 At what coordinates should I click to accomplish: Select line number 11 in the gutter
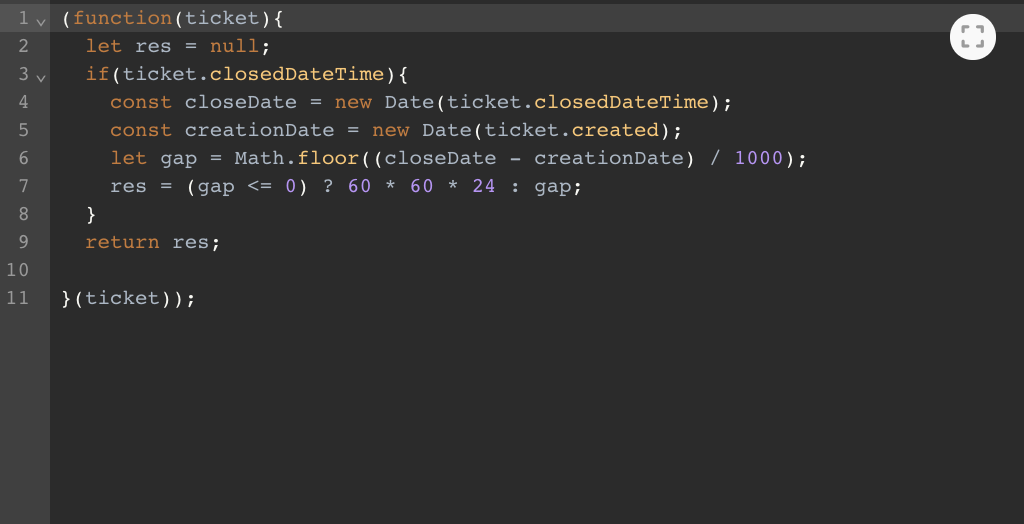pyautogui.click(x=18, y=298)
